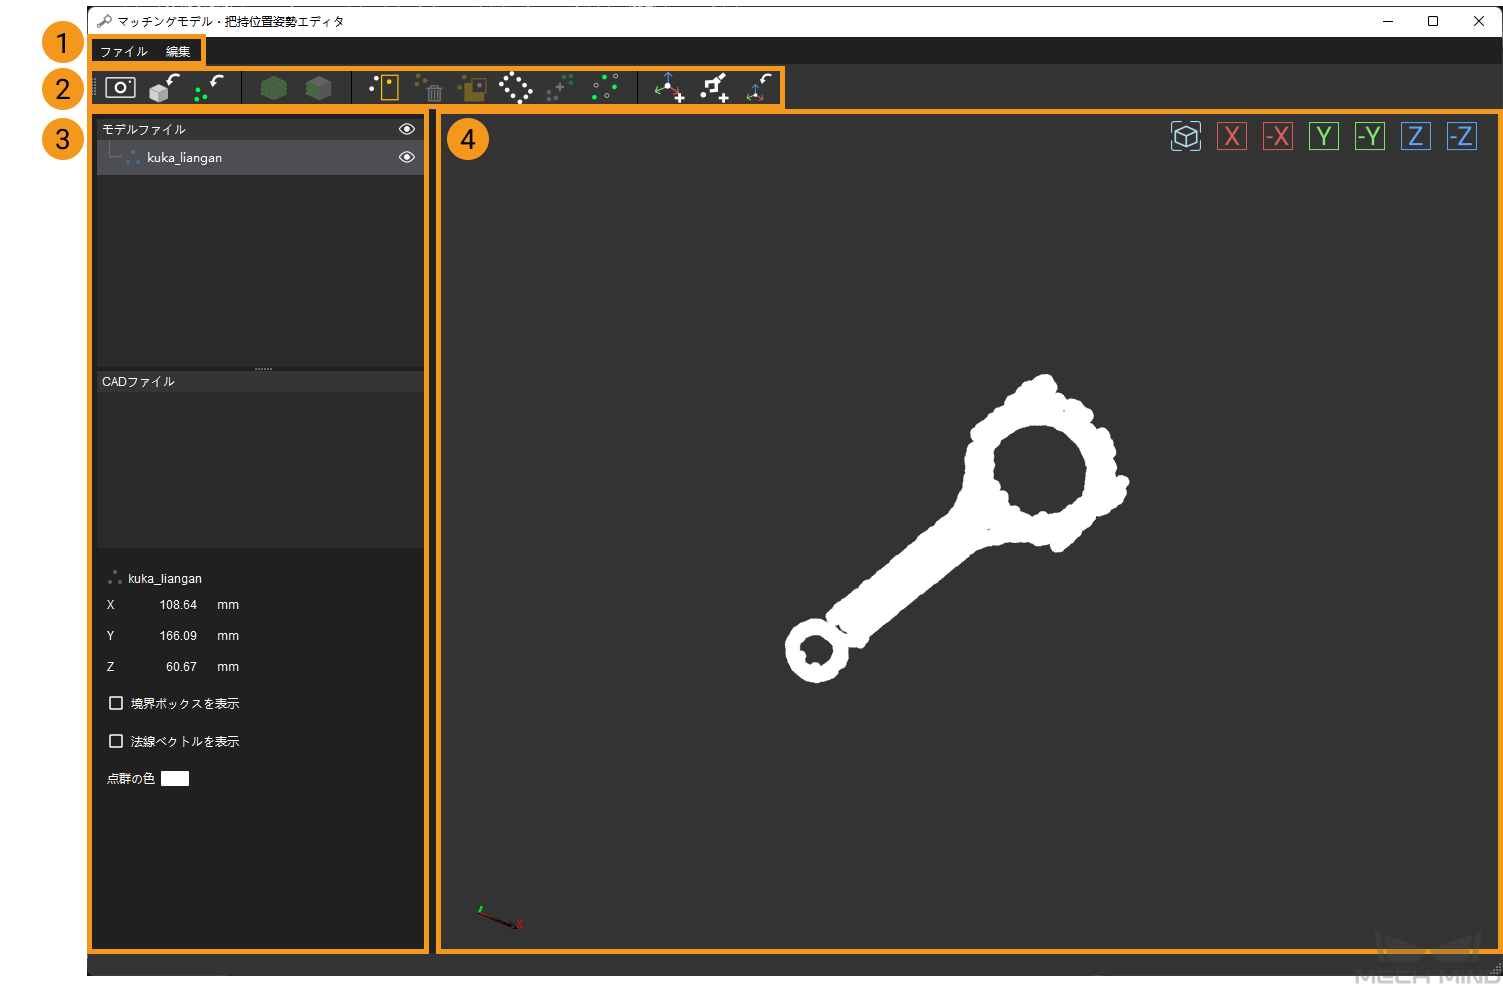The height and width of the screenshot is (988, 1503).
Task: Switch to isometric cube view
Action: pyautogui.click(x=1186, y=136)
